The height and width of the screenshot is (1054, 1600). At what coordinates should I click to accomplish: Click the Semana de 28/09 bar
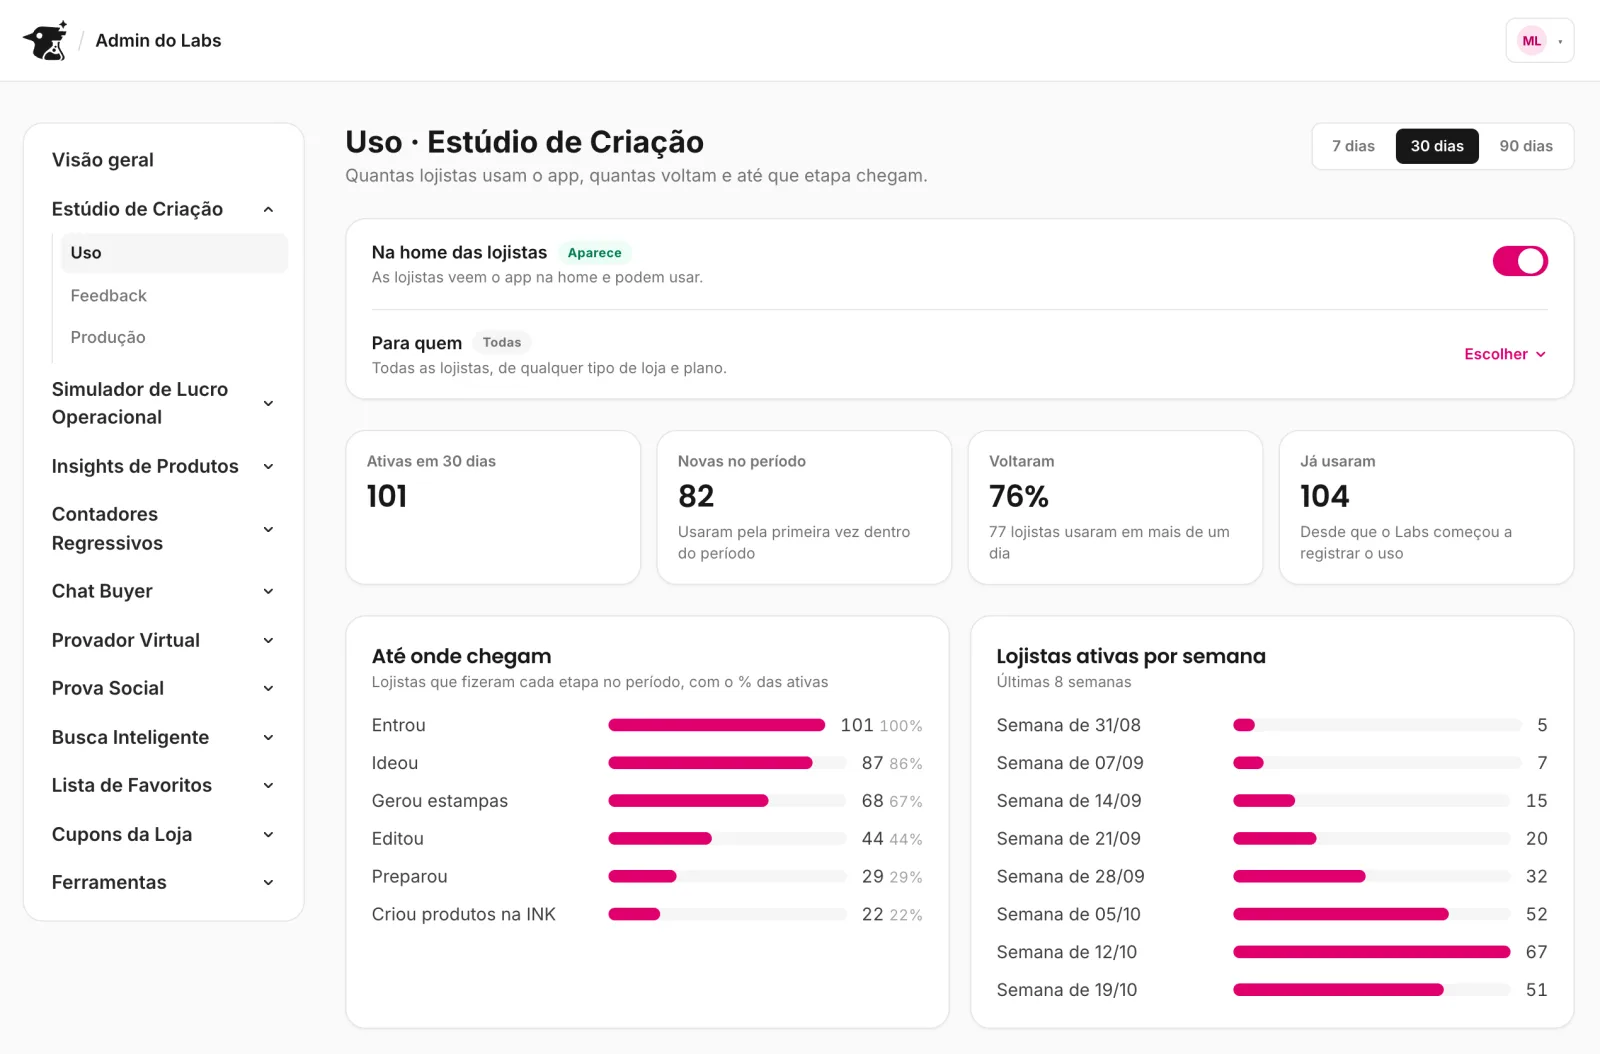click(x=1371, y=877)
